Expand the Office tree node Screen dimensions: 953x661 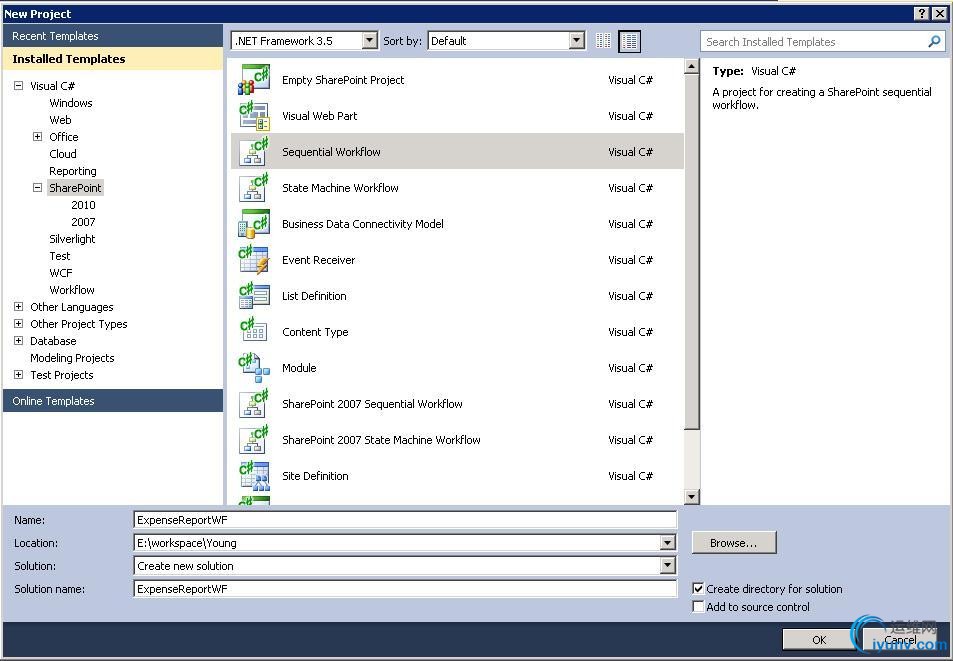point(37,137)
